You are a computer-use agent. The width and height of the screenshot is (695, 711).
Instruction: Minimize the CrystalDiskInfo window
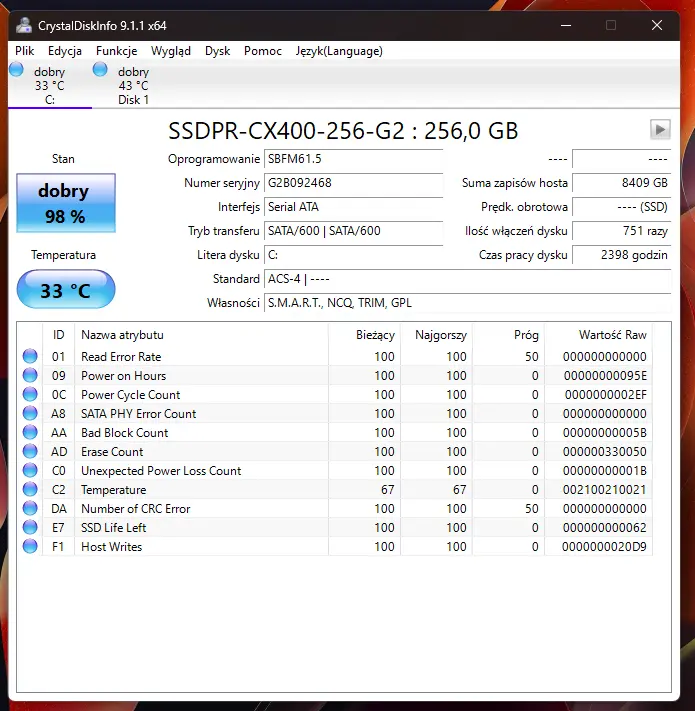pyautogui.click(x=566, y=25)
